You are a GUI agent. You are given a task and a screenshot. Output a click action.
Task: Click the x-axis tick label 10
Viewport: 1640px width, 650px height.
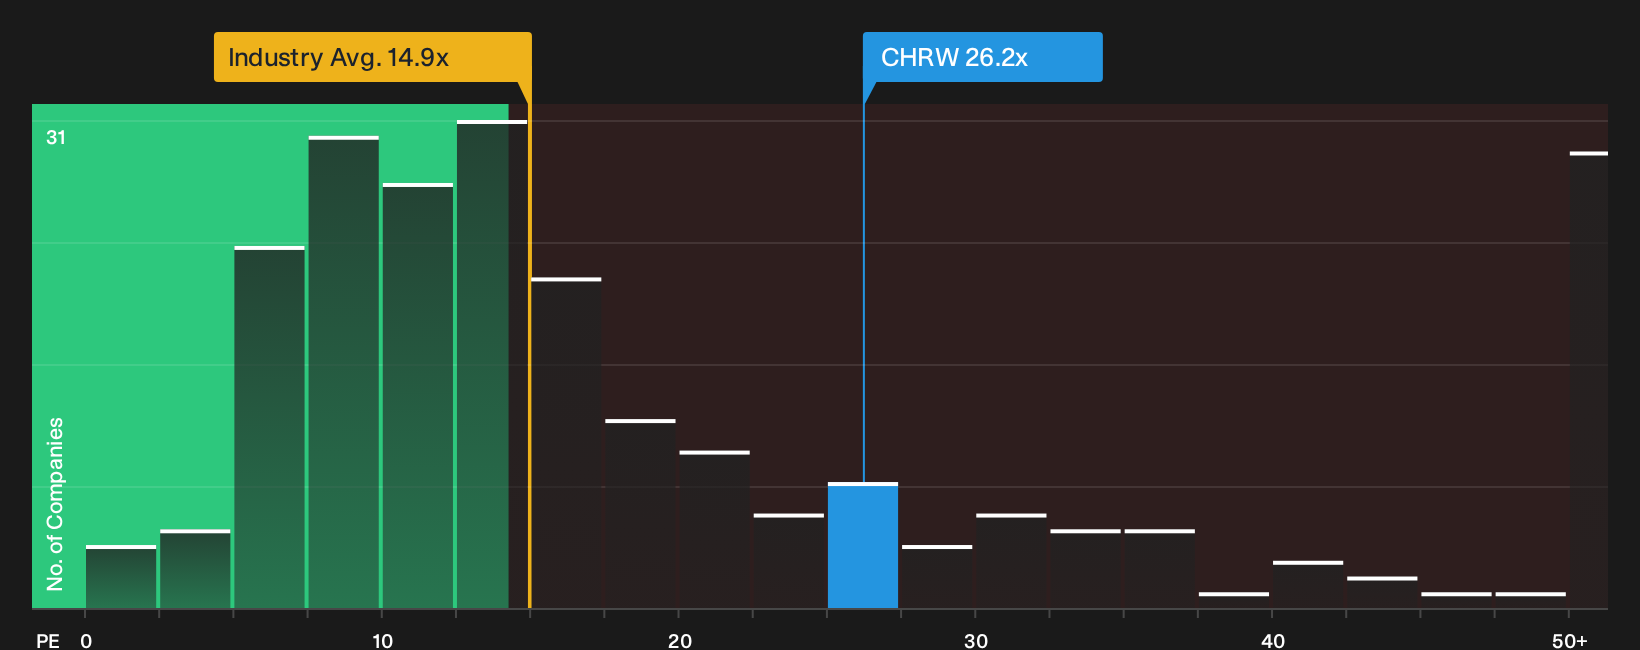(383, 641)
